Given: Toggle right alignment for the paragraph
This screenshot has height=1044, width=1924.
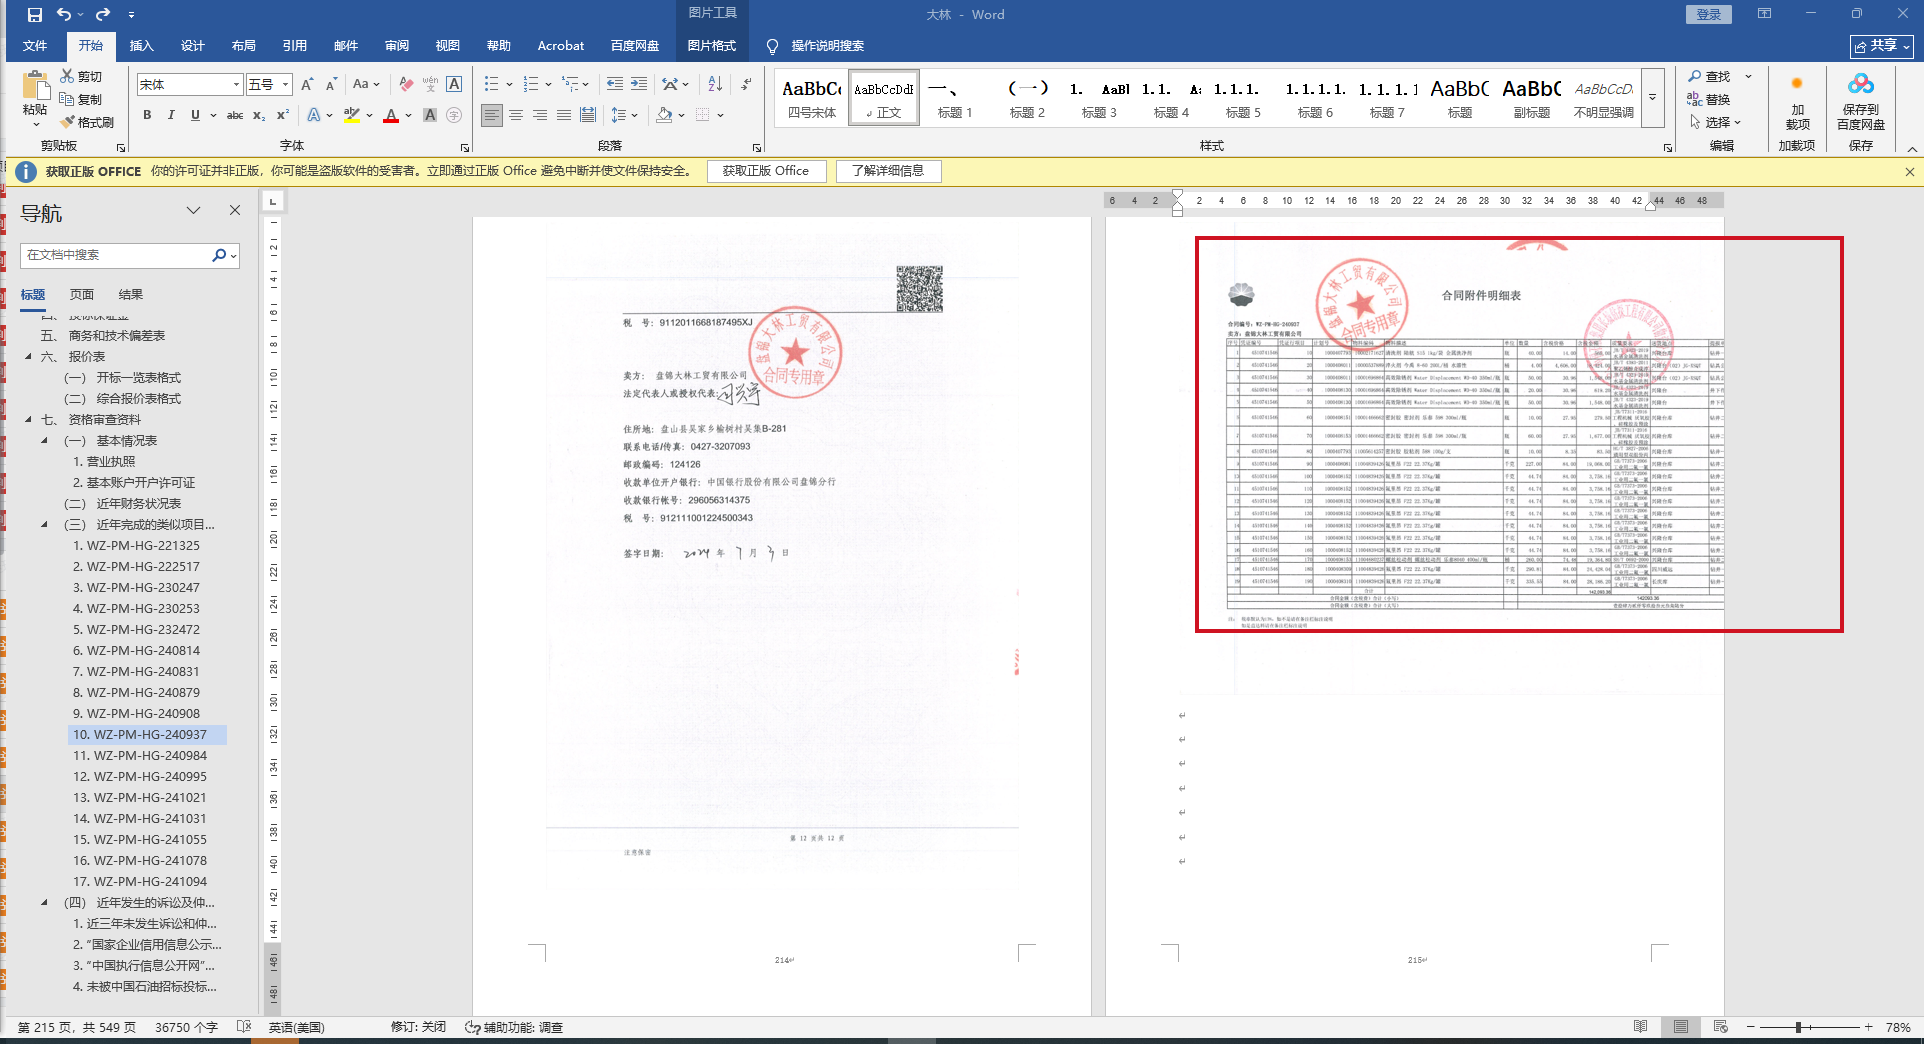Looking at the screenshot, I should 540,115.
